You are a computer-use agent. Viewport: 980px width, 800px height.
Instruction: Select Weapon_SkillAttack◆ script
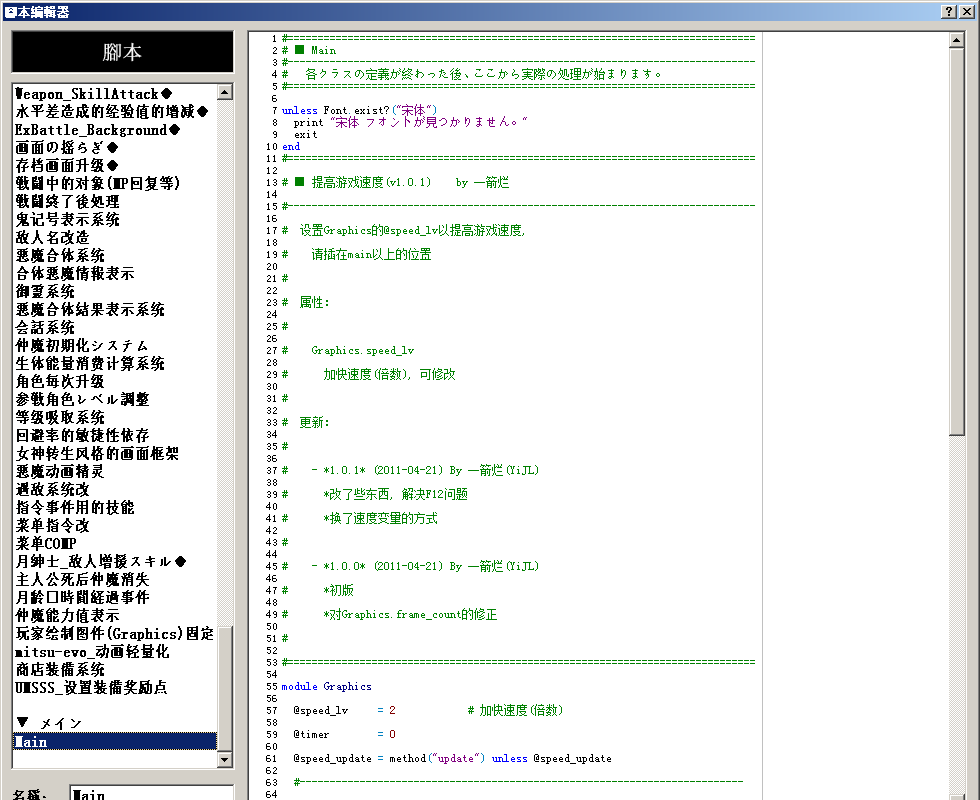coord(115,94)
